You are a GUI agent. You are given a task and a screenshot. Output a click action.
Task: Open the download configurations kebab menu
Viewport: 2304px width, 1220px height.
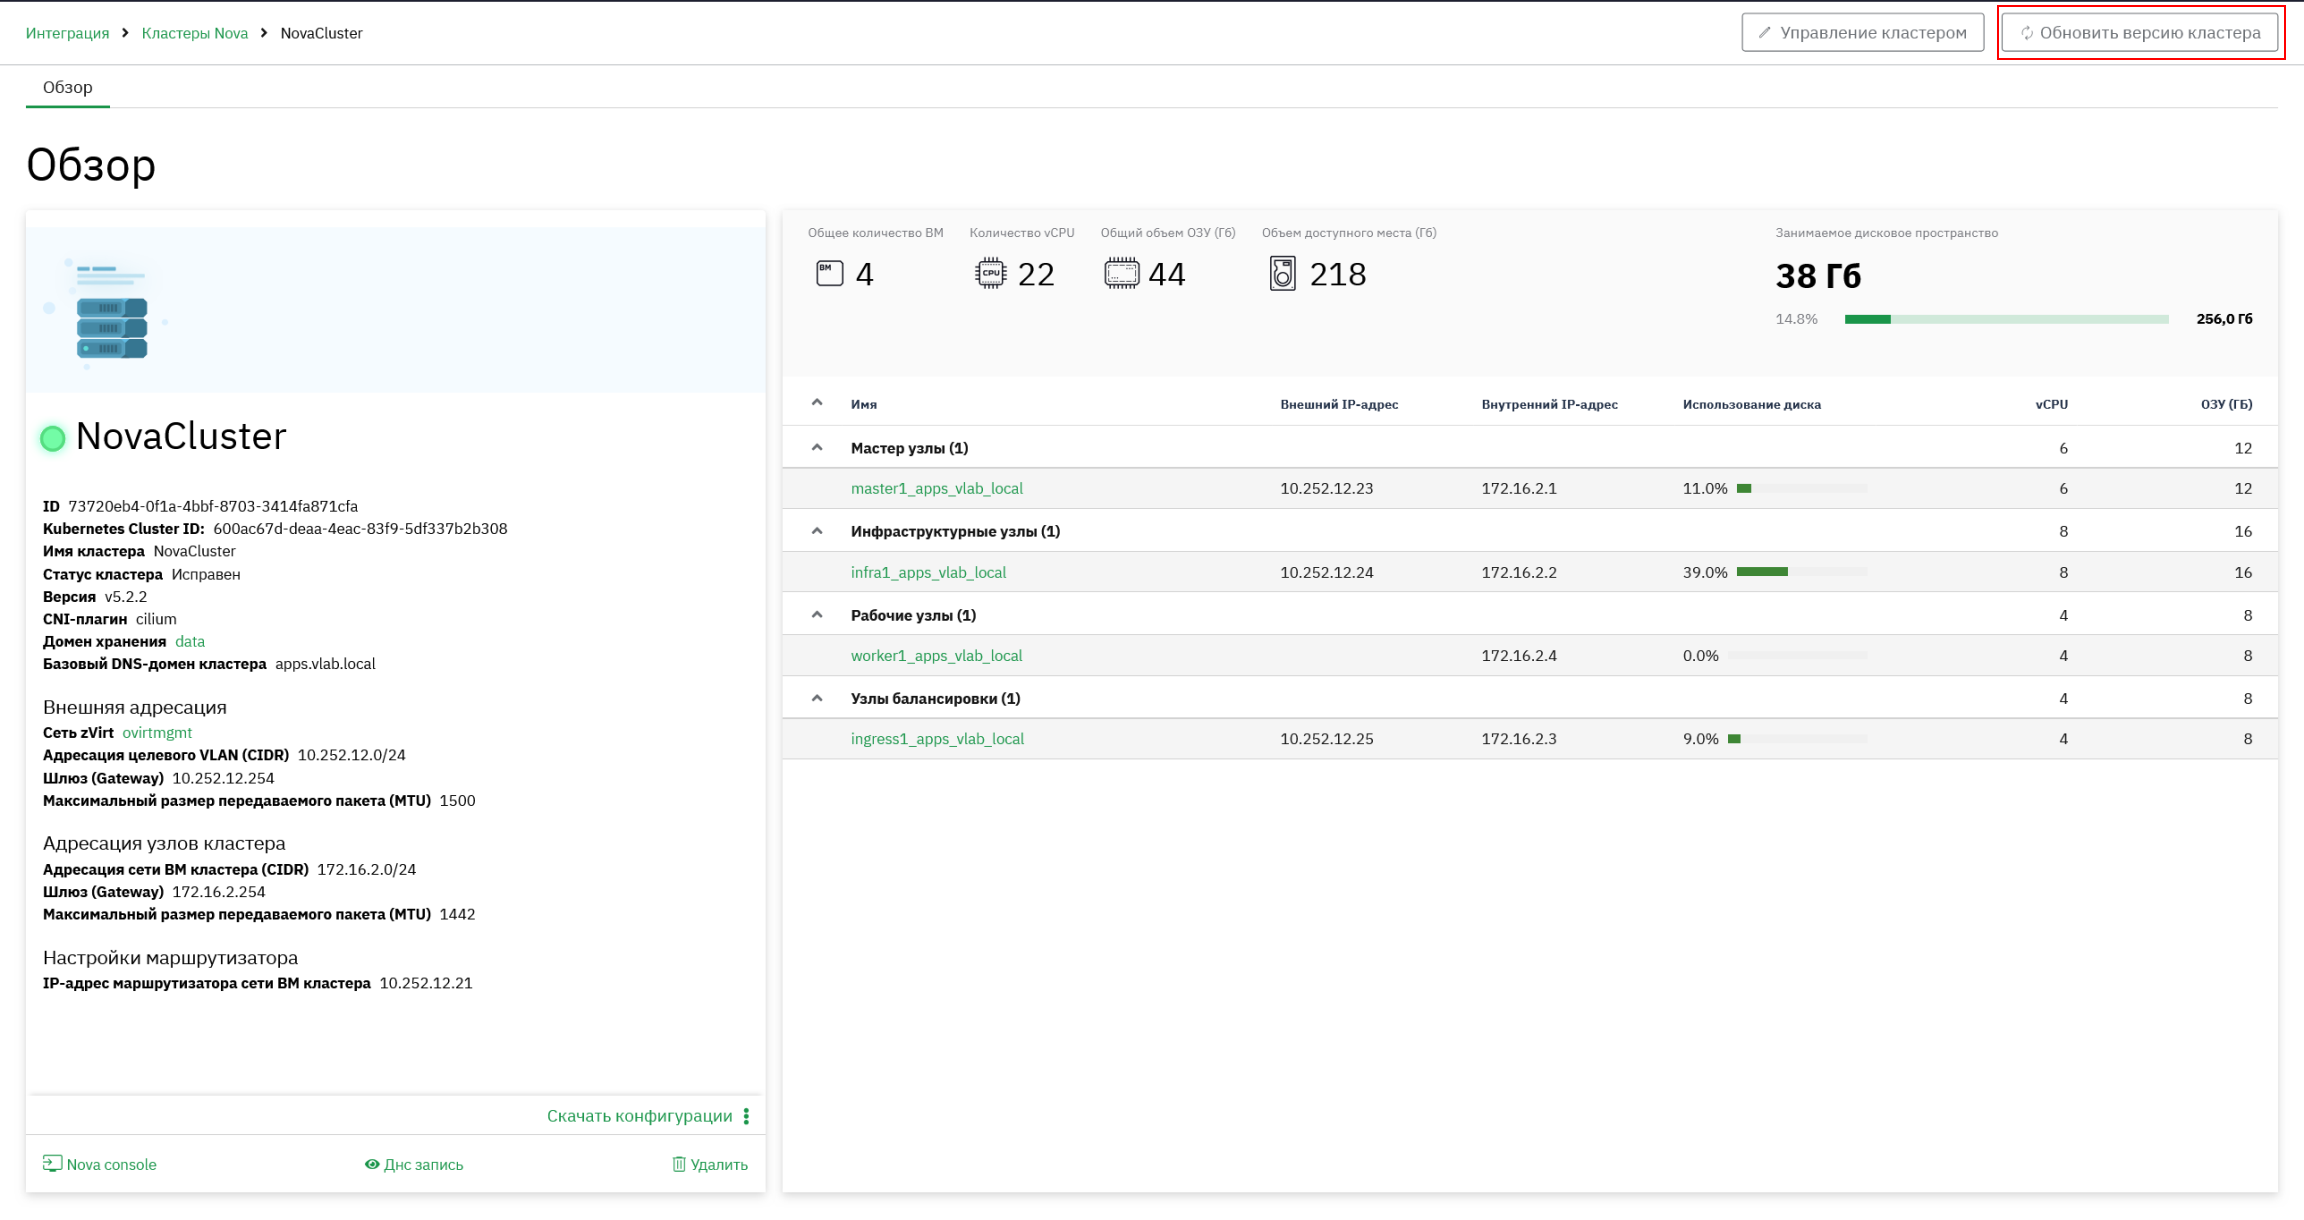click(x=746, y=1116)
